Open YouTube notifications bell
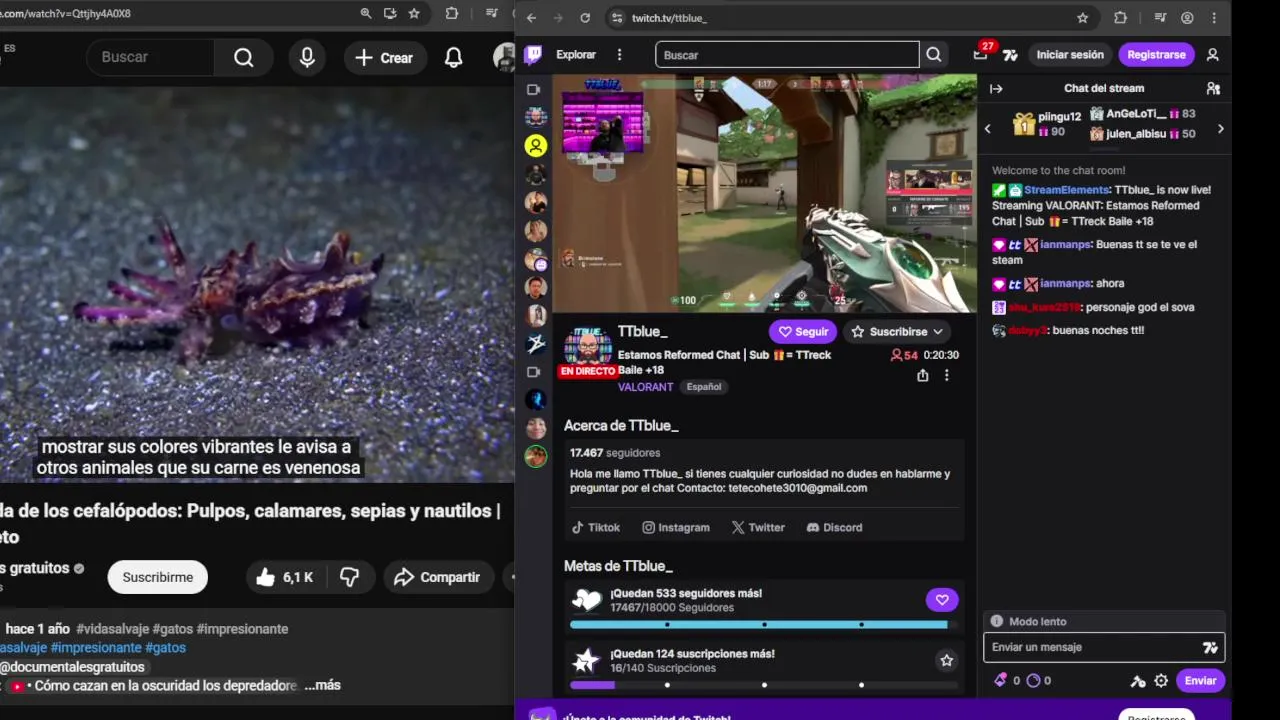The width and height of the screenshot is (1280, 720). [x=453, y=57]
